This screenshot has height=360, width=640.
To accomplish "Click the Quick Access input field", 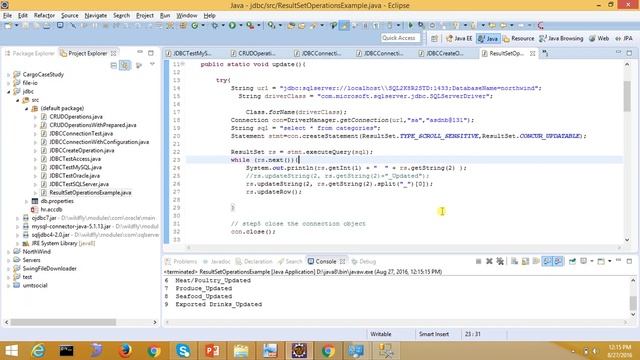I will (400, 38).
